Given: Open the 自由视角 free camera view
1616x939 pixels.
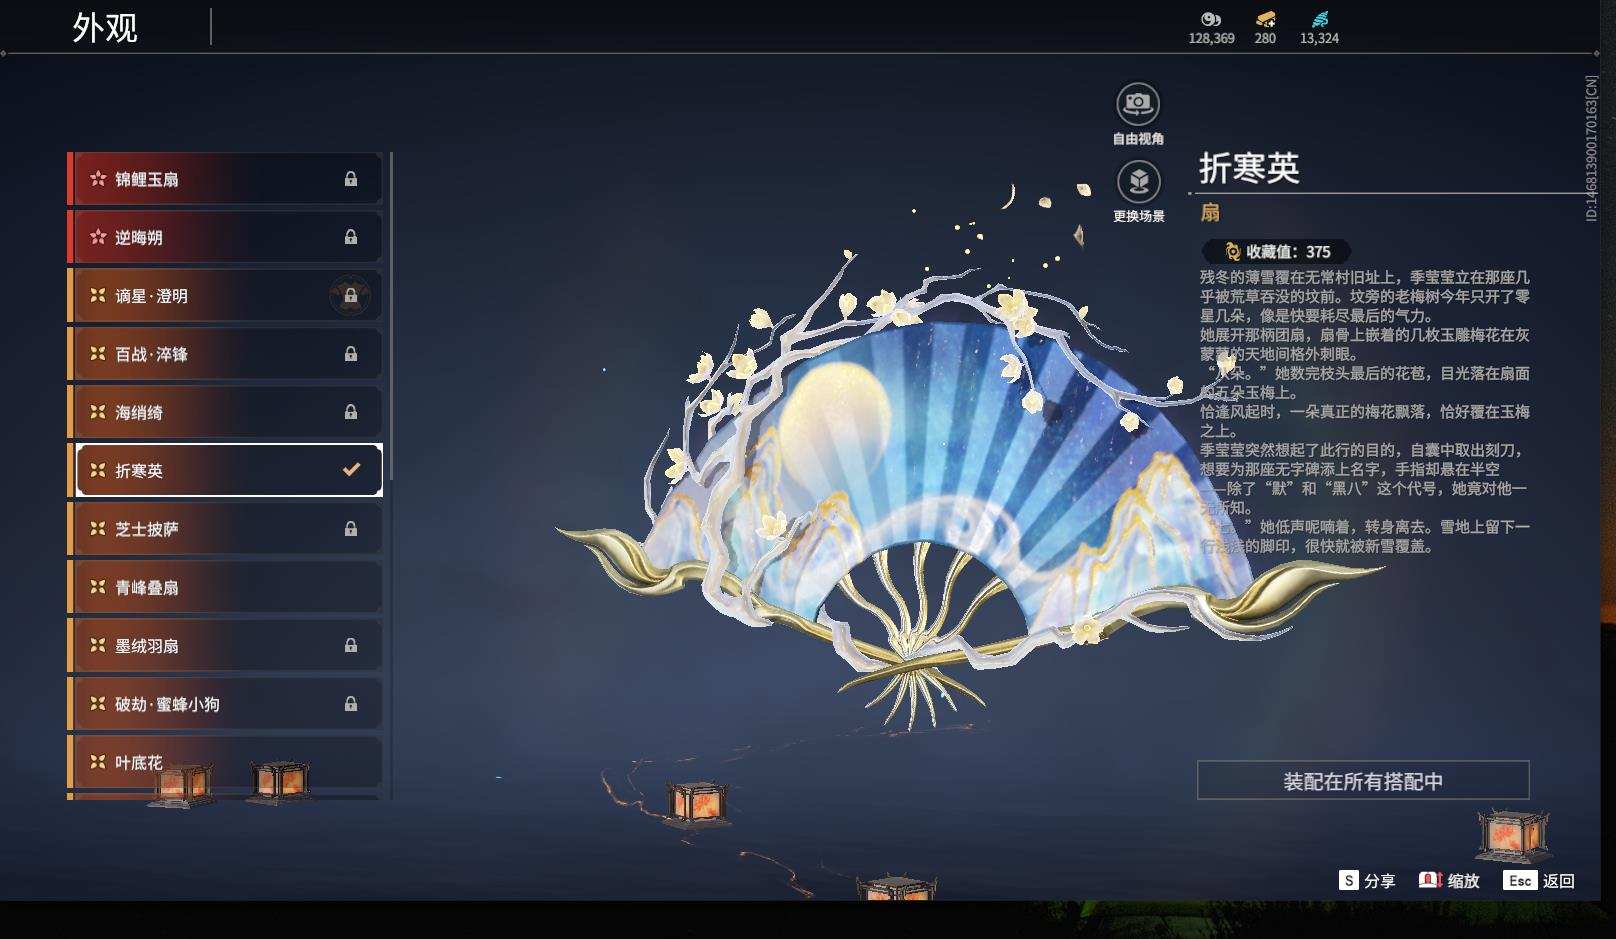Looking at the screenshot, I should coord(1137,104).
